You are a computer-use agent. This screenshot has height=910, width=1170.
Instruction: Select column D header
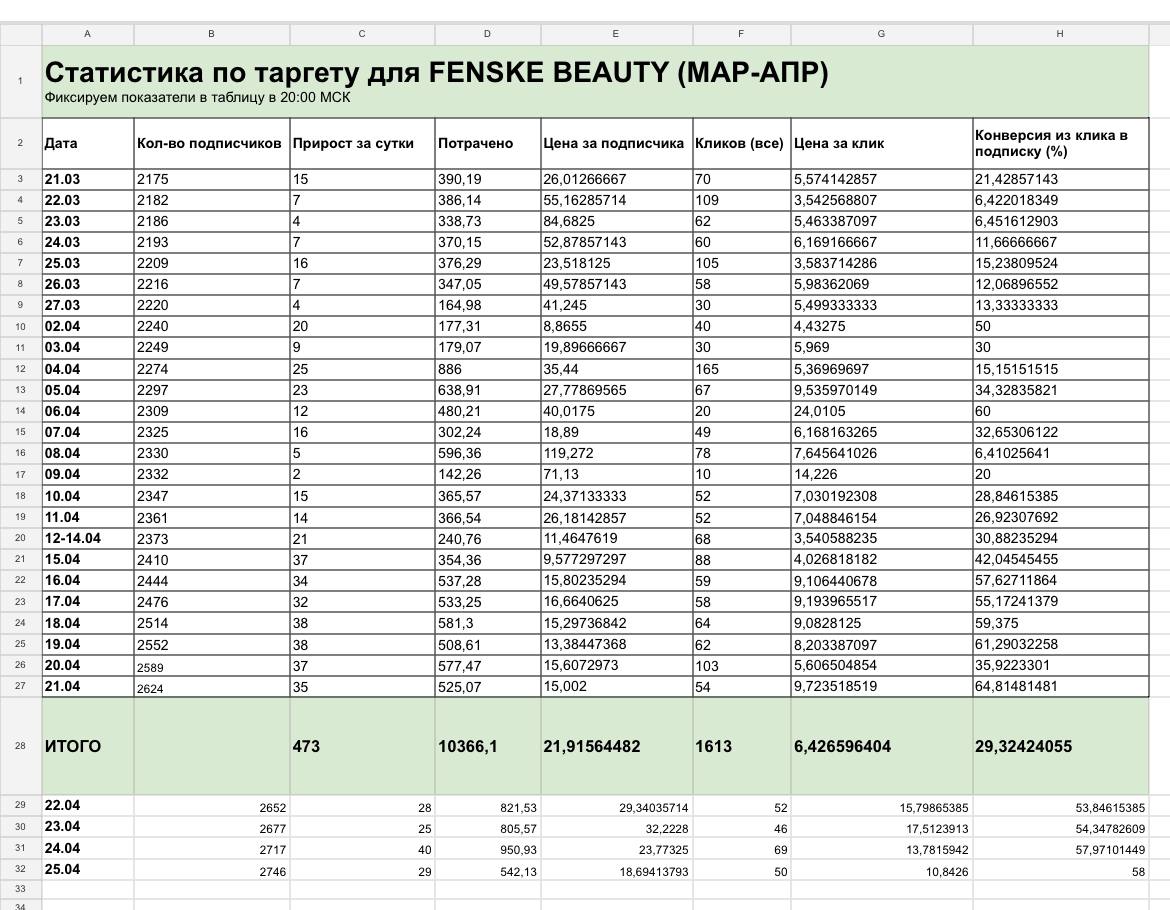pos(487,34)
